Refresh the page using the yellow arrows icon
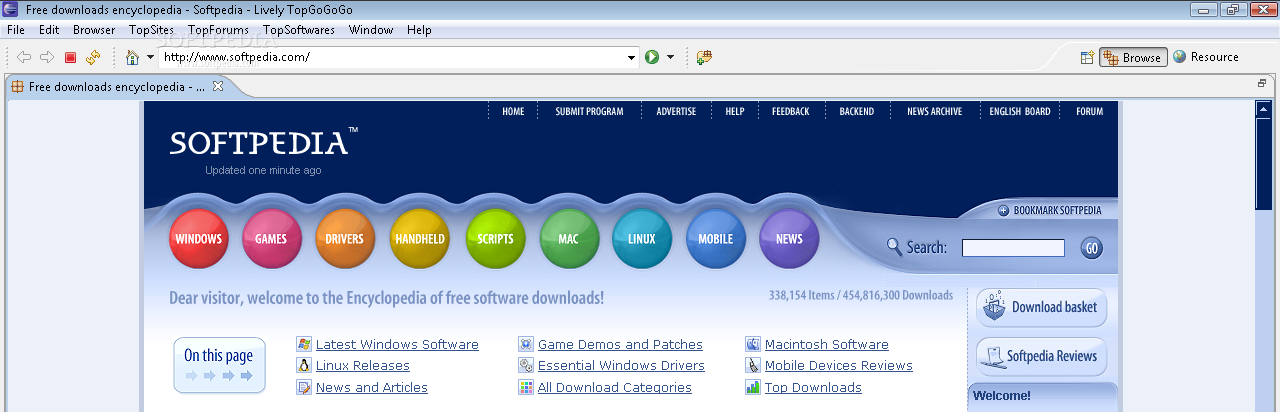 coord(93,57)
